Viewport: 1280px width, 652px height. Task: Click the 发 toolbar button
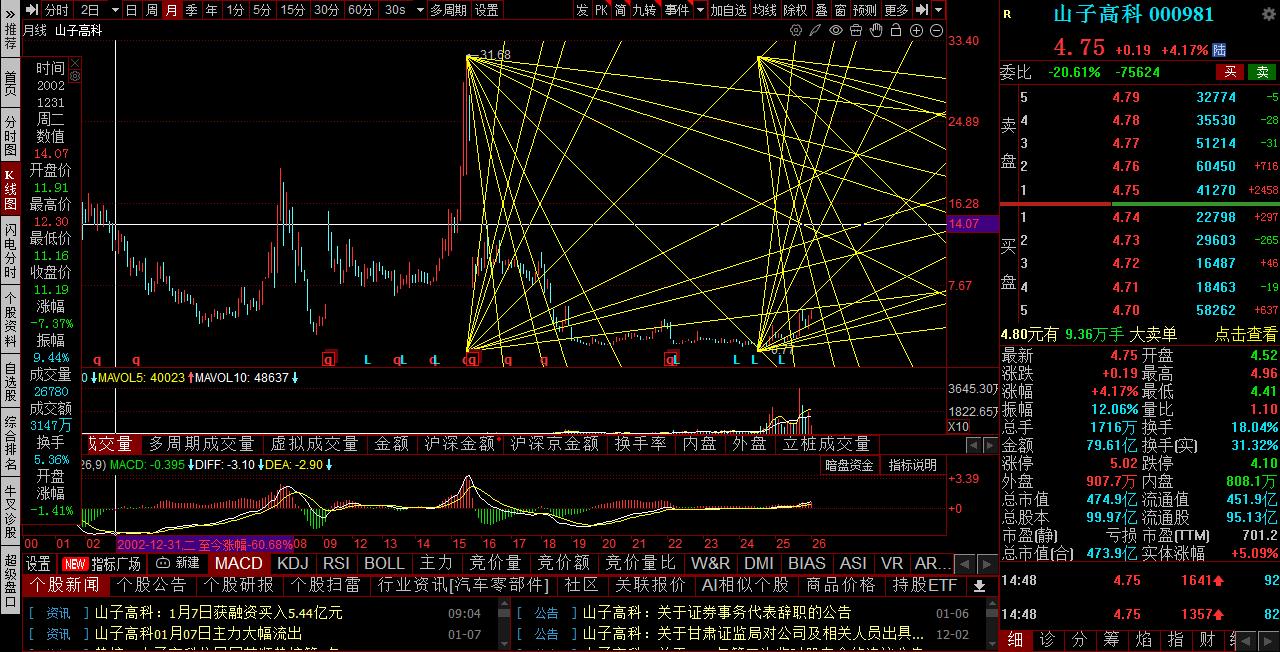pyautogui.click(x=582, y=10)
